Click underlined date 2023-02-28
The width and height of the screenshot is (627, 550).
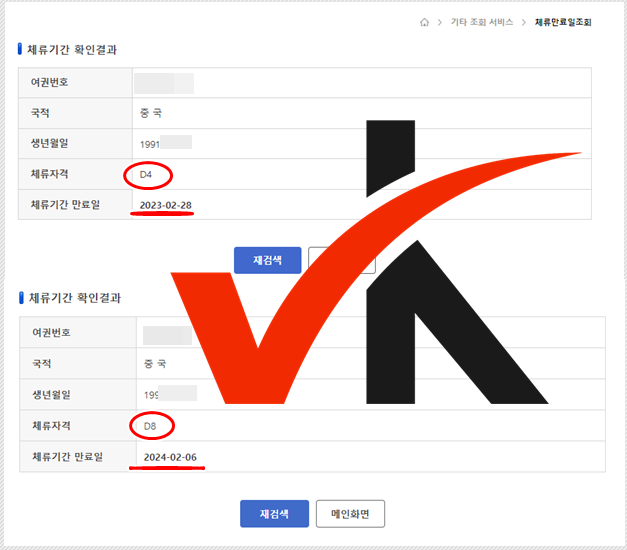coord(166,205)
